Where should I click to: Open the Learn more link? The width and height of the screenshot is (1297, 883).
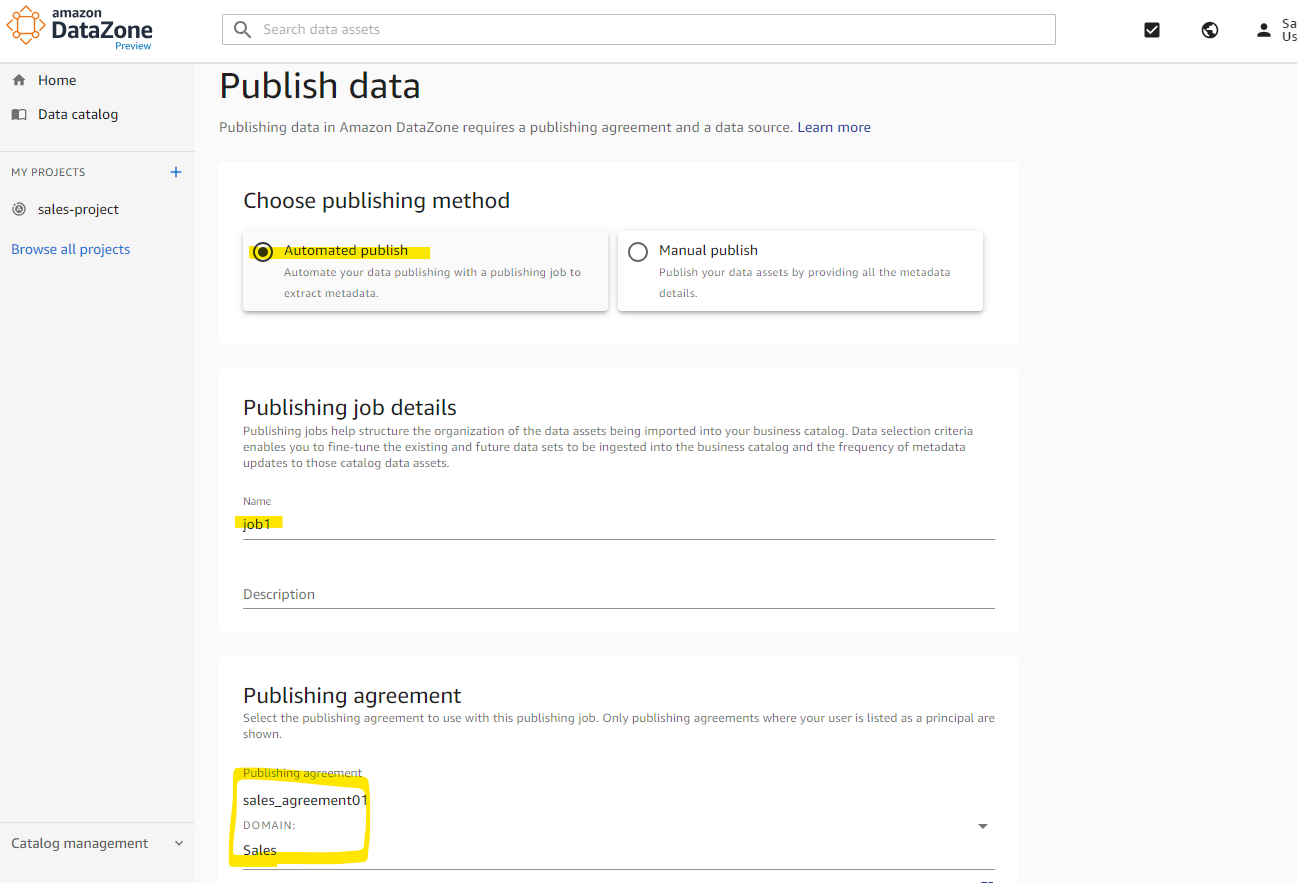pyautogui.click(x=834, y=127)
